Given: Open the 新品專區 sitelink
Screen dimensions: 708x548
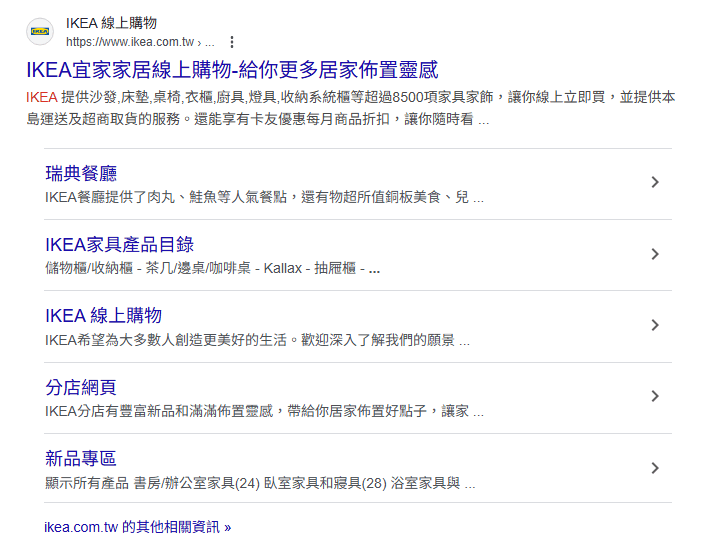Looking at the screenshot, I should tap(81, 459).
